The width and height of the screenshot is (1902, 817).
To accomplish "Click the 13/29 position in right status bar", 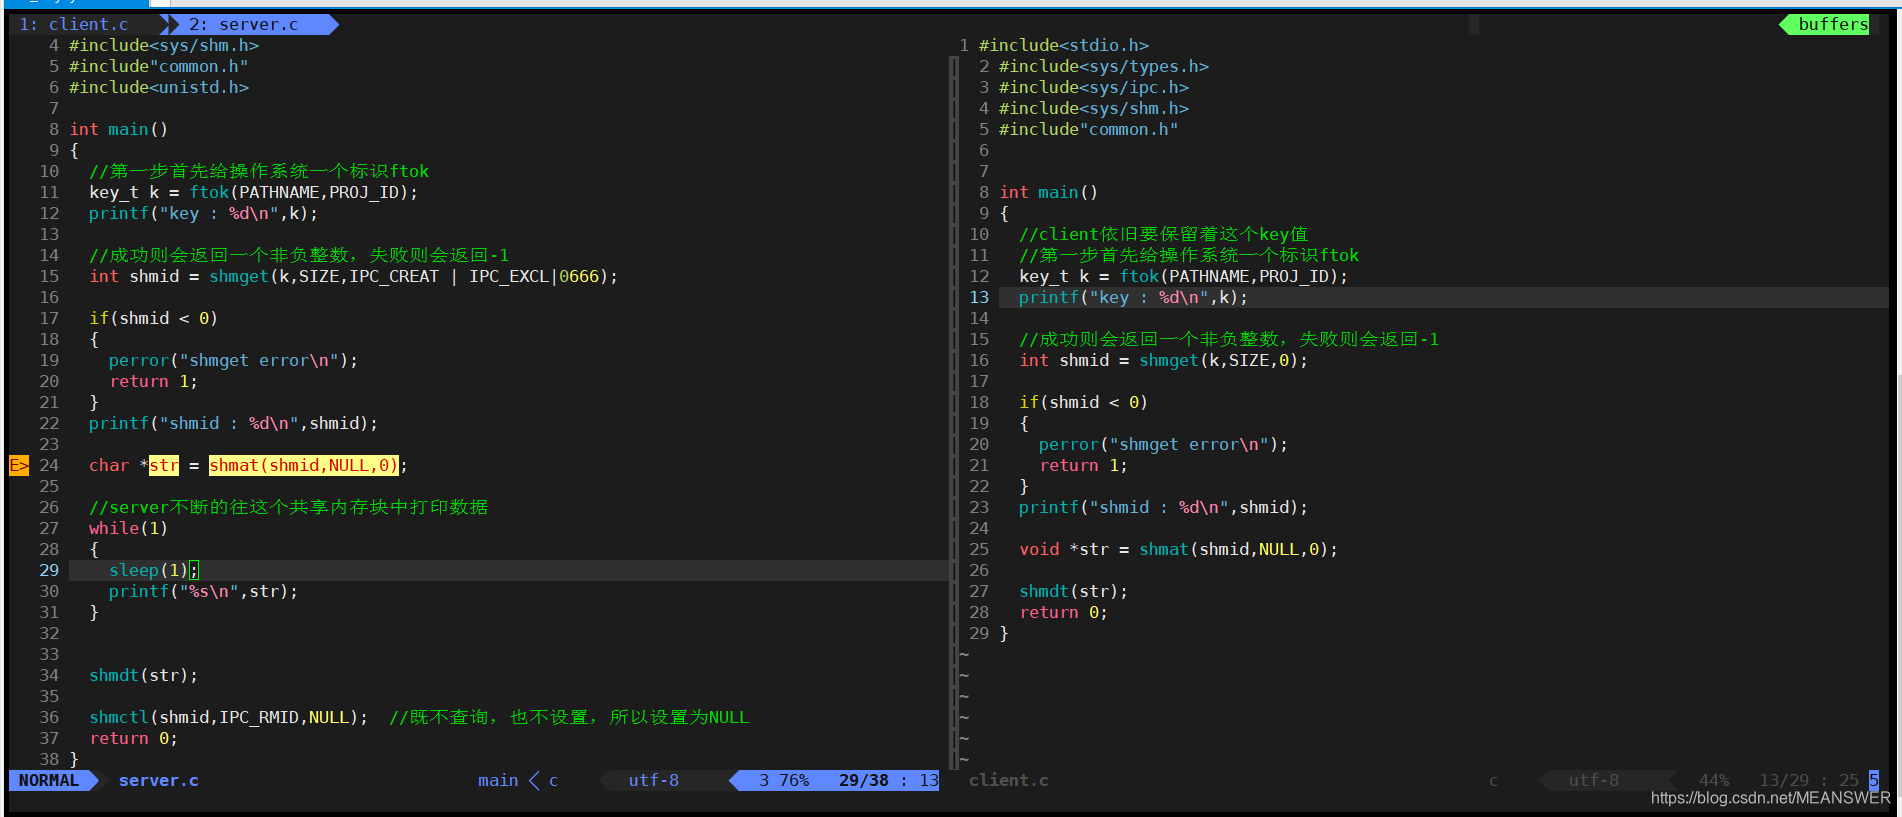I will [1783, 780].
